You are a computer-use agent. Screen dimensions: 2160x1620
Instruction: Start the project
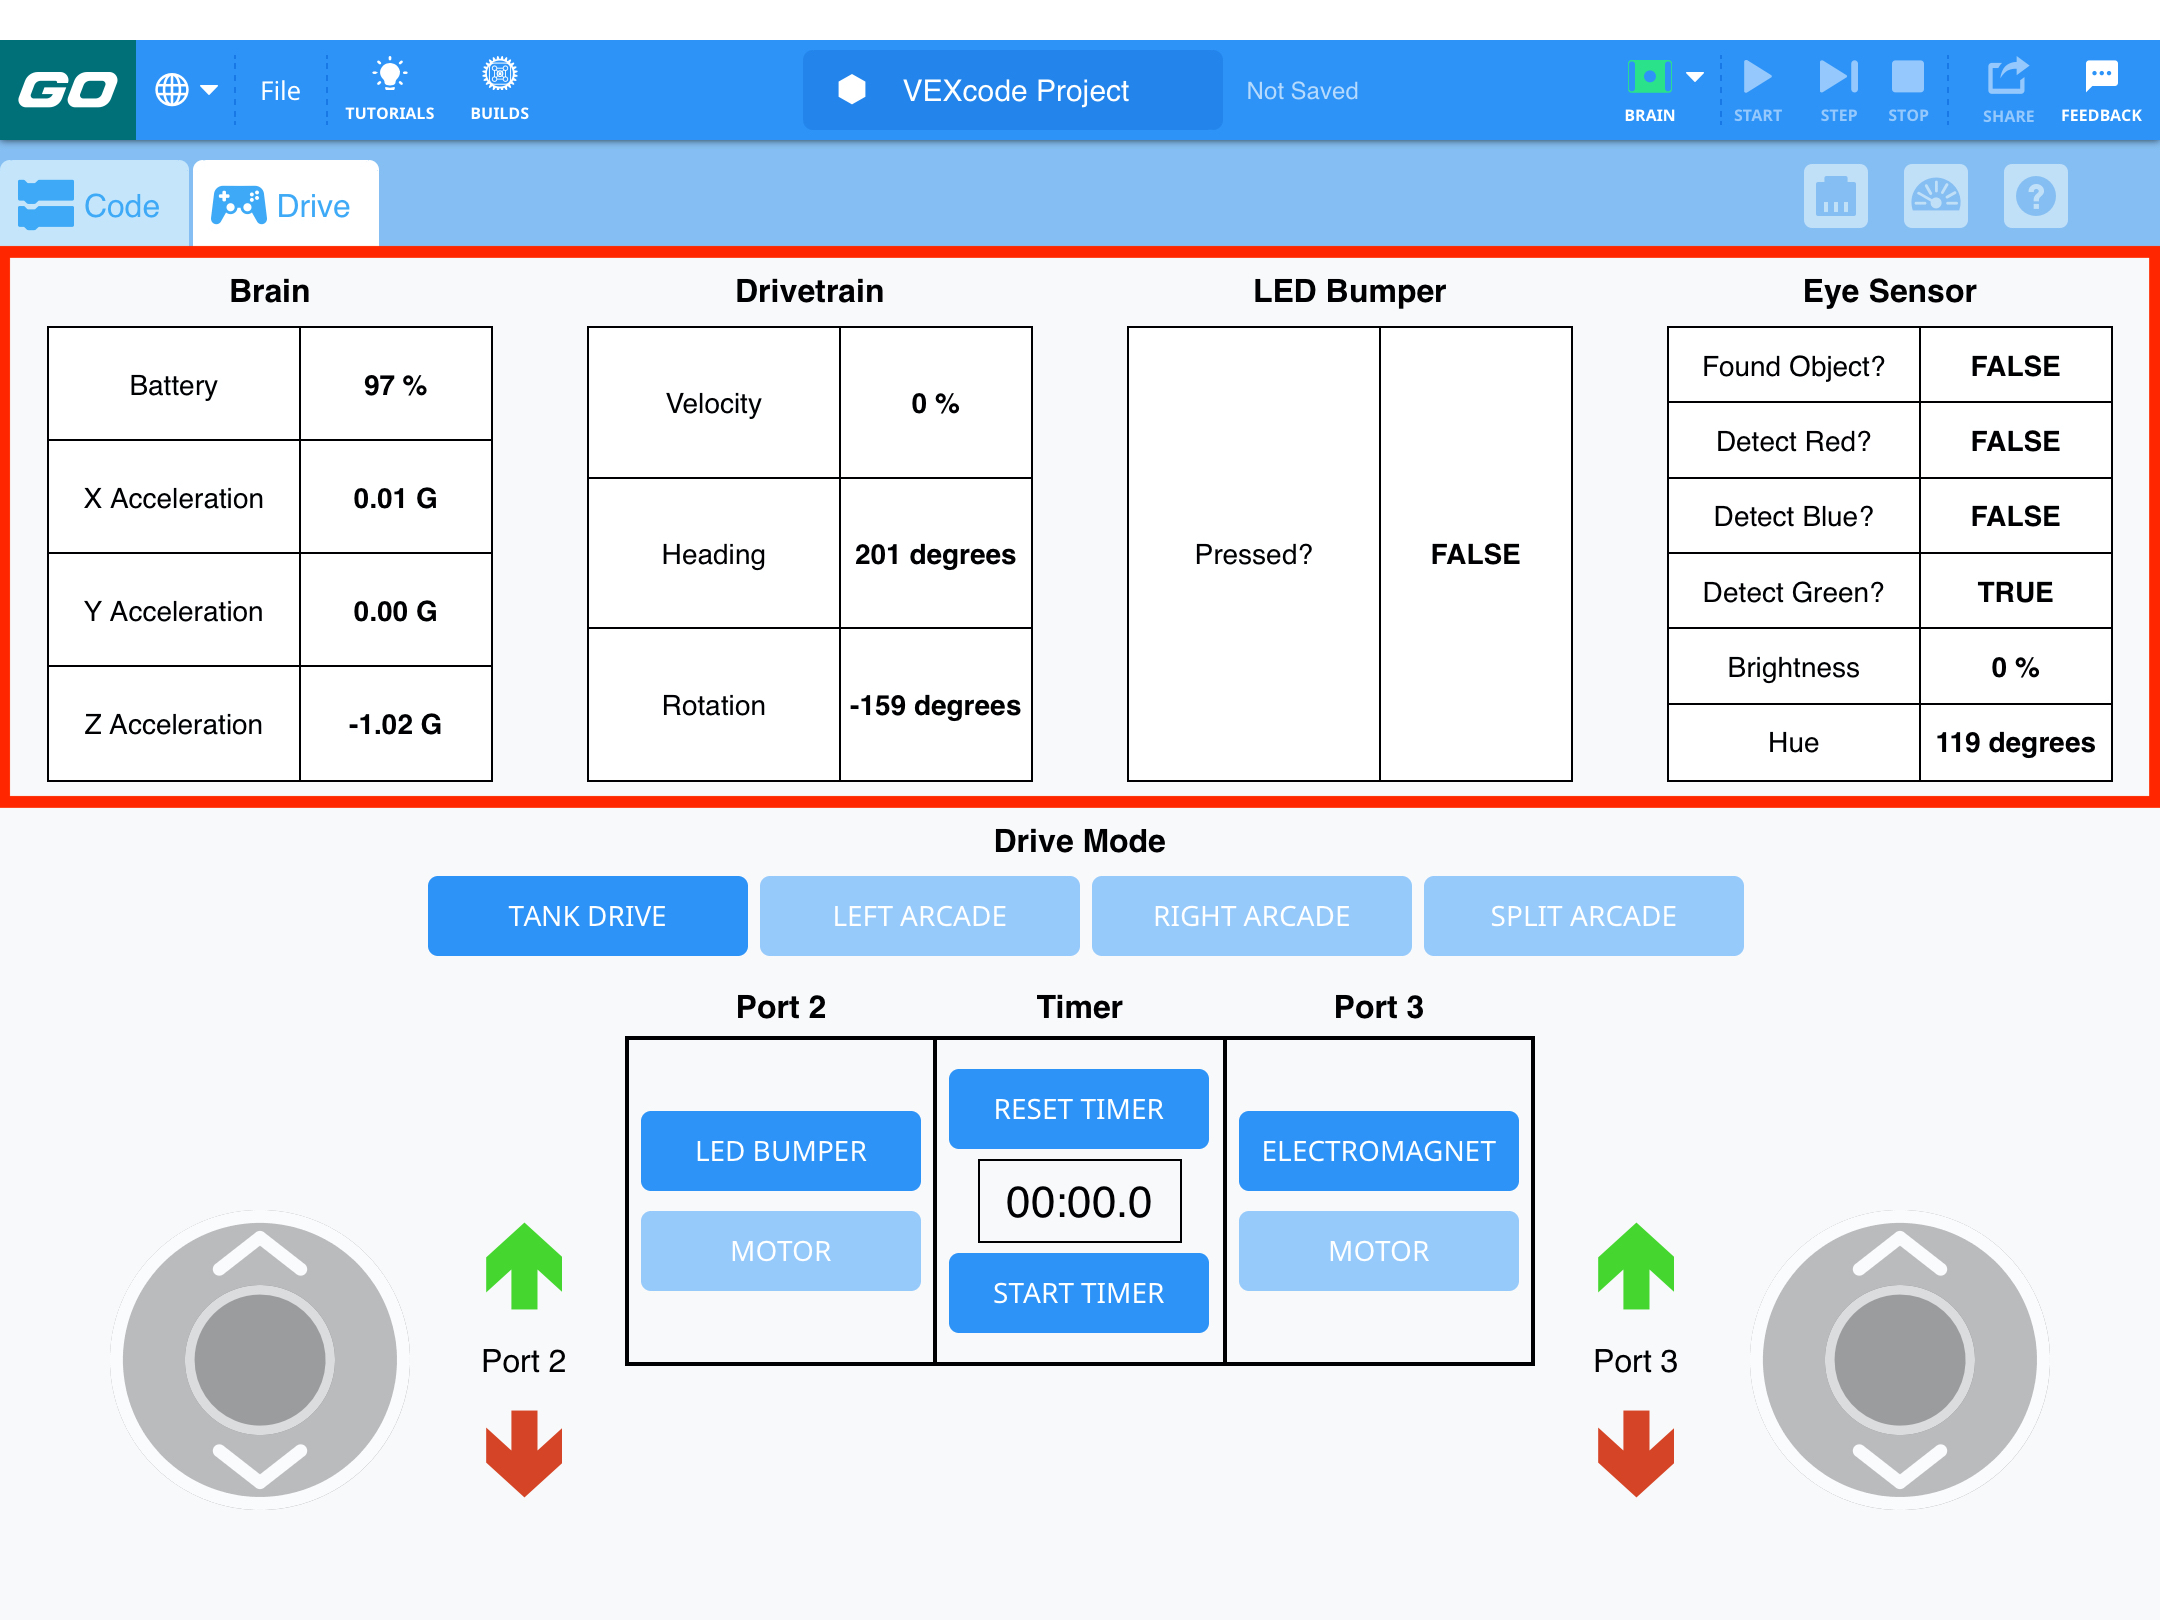point(1757,88)
